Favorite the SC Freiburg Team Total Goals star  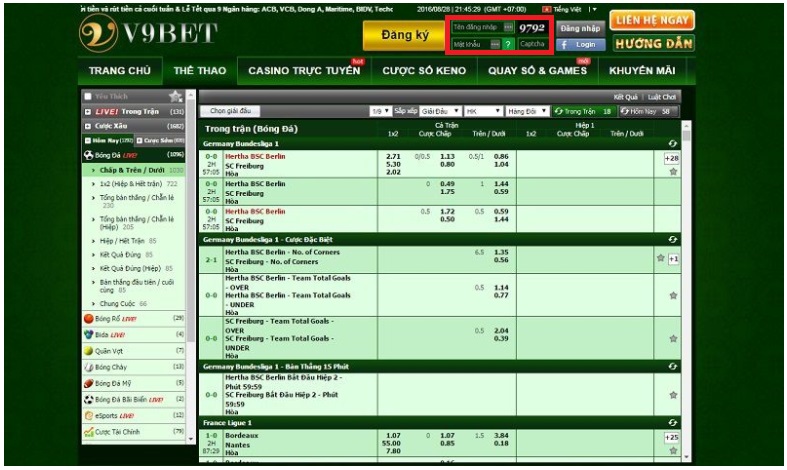pyautogui.click(x=673, y=339)
